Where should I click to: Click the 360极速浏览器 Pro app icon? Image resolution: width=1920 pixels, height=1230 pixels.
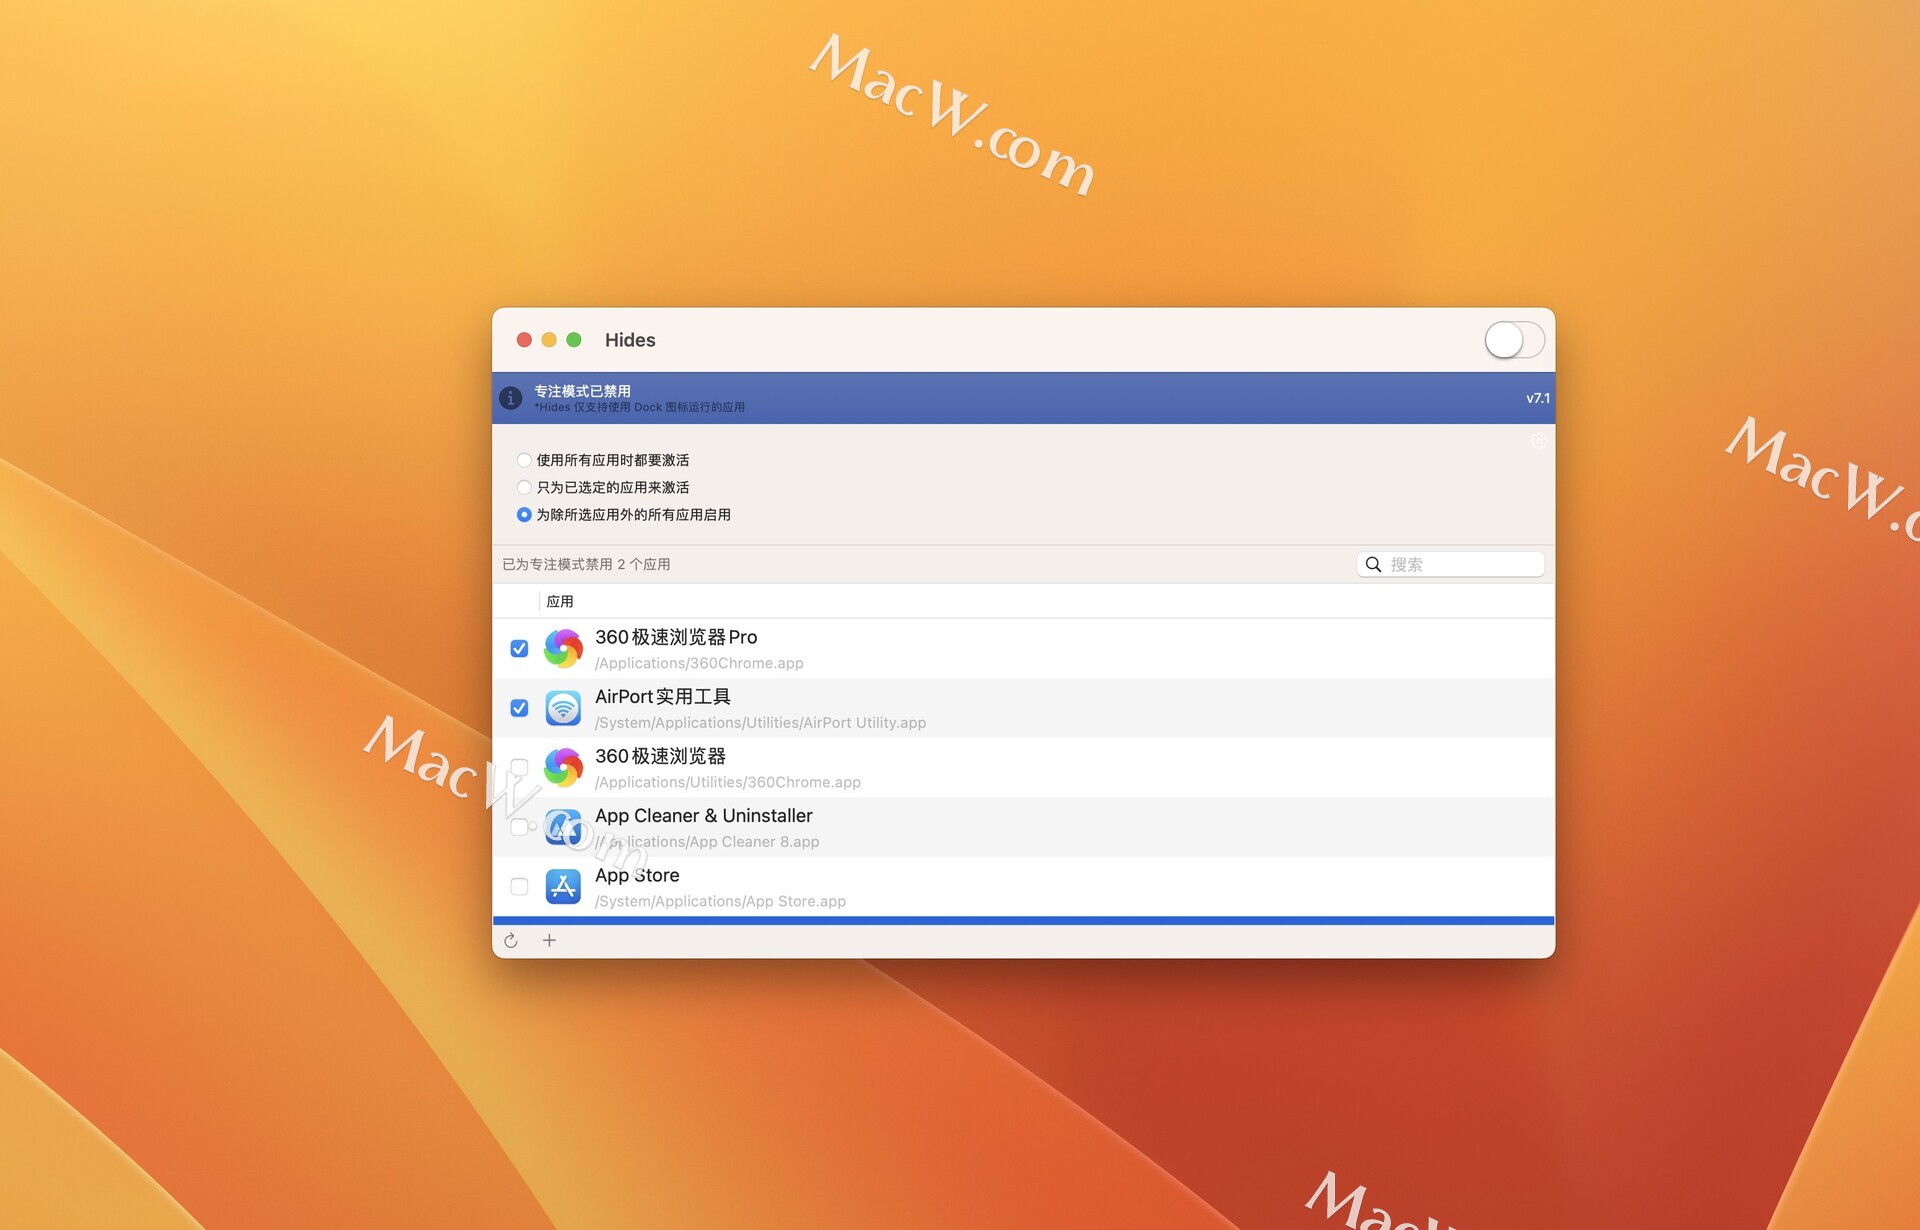(x=563, y=648)
